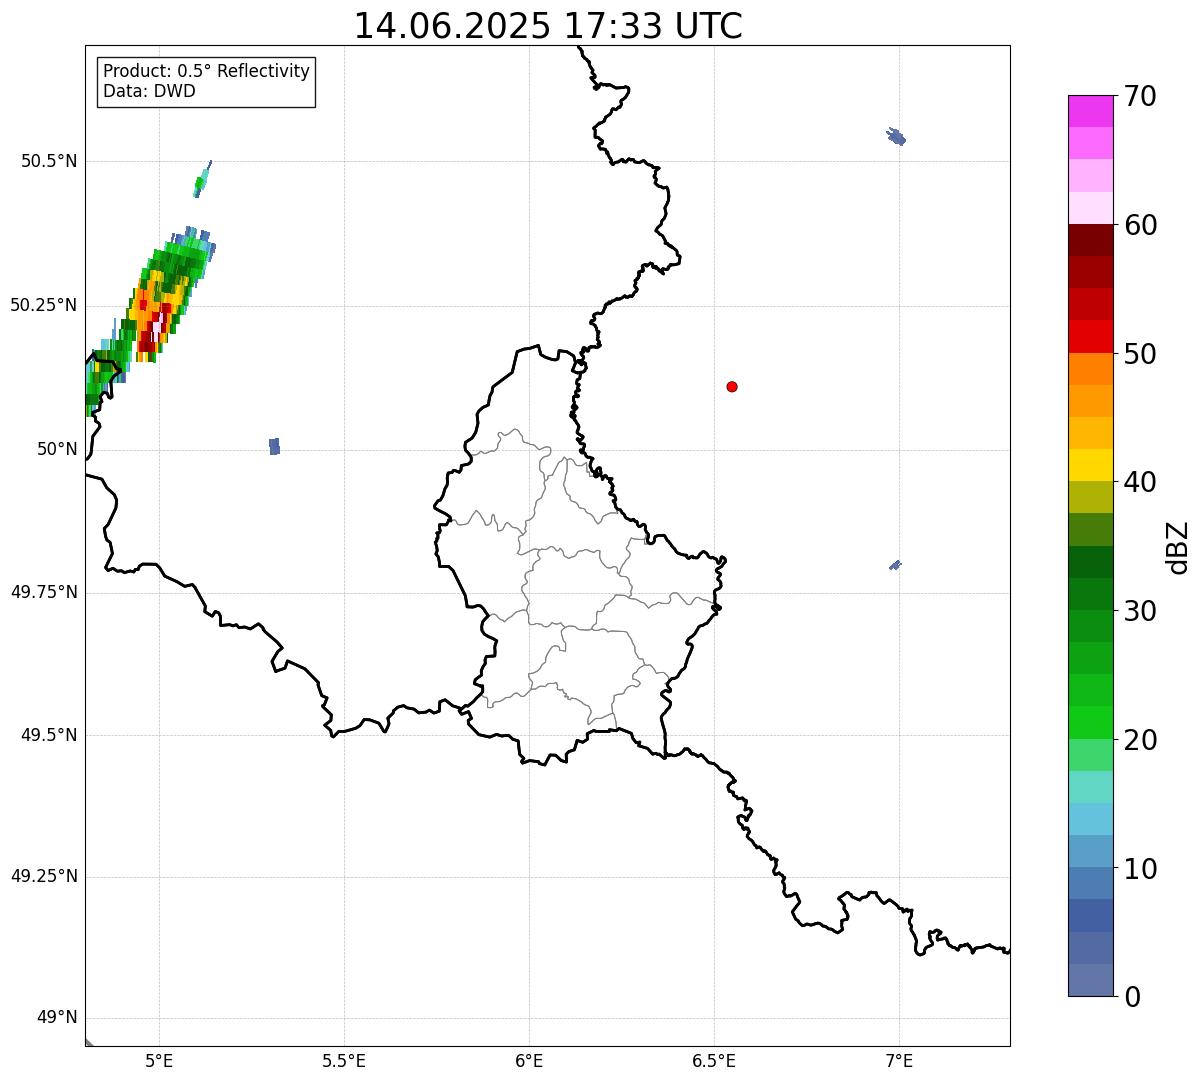Image resolution: width=1202 pixels, height=1081 pixels.
Task: Click the small blue echo near 50.5°N 7°E
Action: (x=896, y=136)
